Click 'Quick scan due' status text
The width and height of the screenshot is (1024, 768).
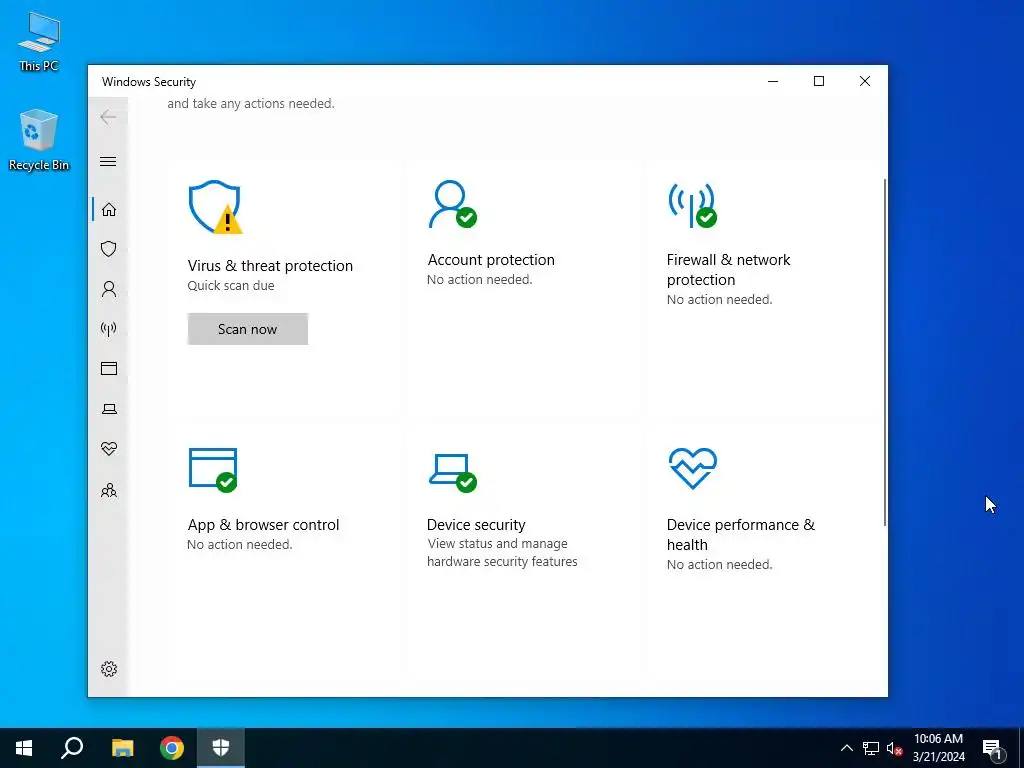231,285
